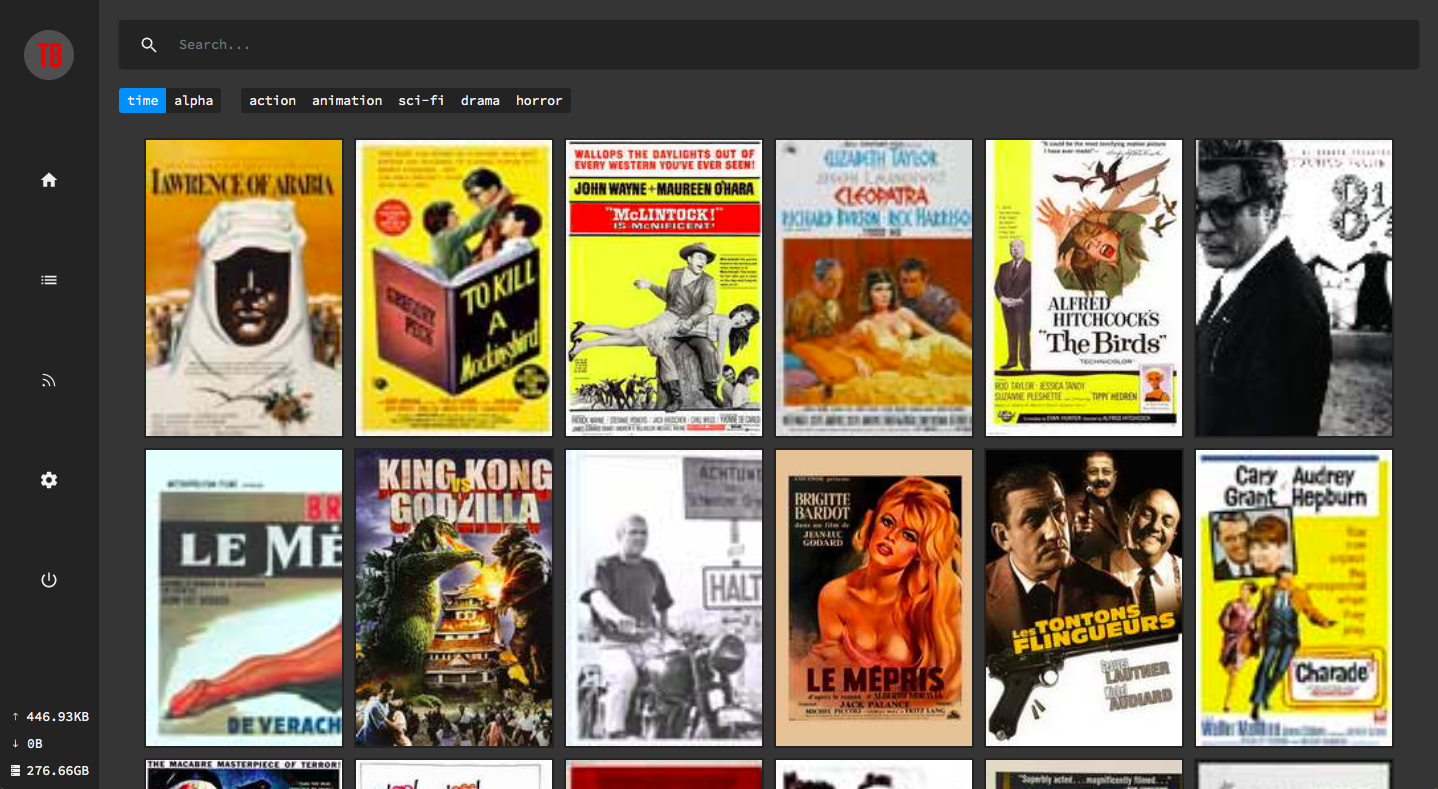
Task: Sort movies by time
Action: pos(142,100)
